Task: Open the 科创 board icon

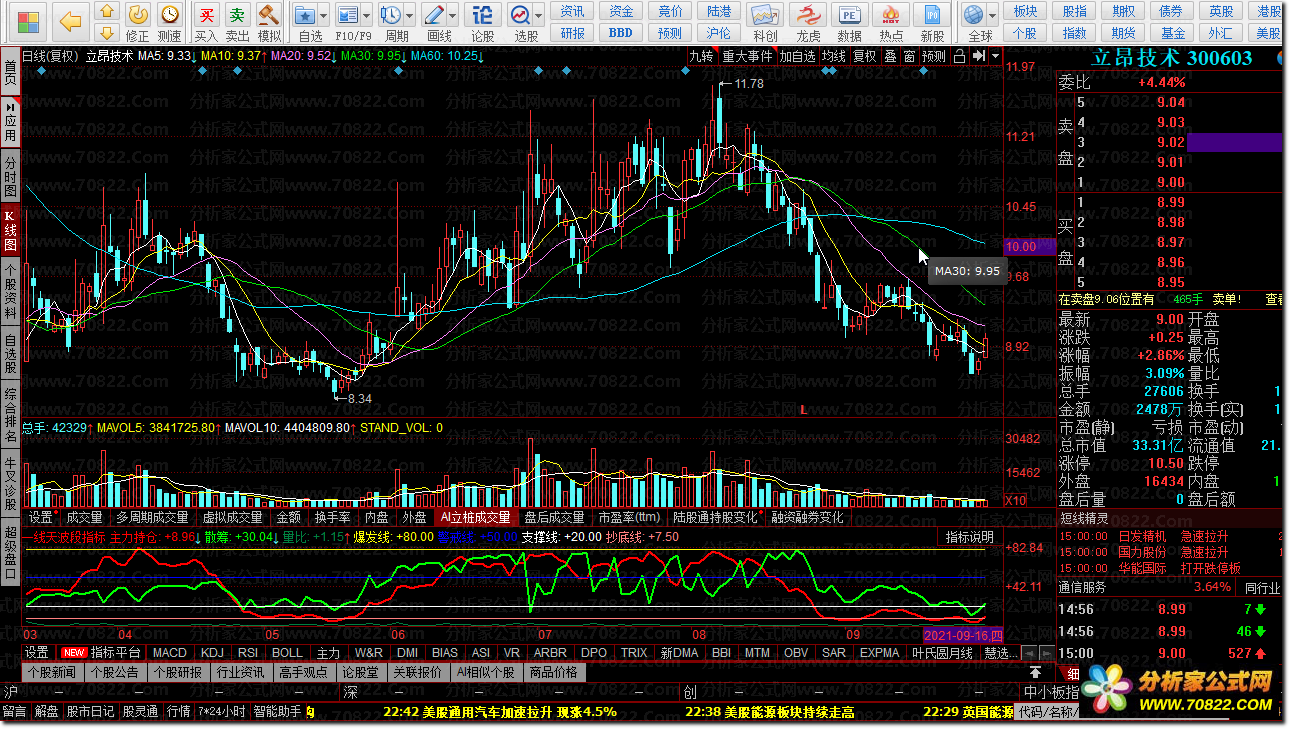Action: [765, 22]
